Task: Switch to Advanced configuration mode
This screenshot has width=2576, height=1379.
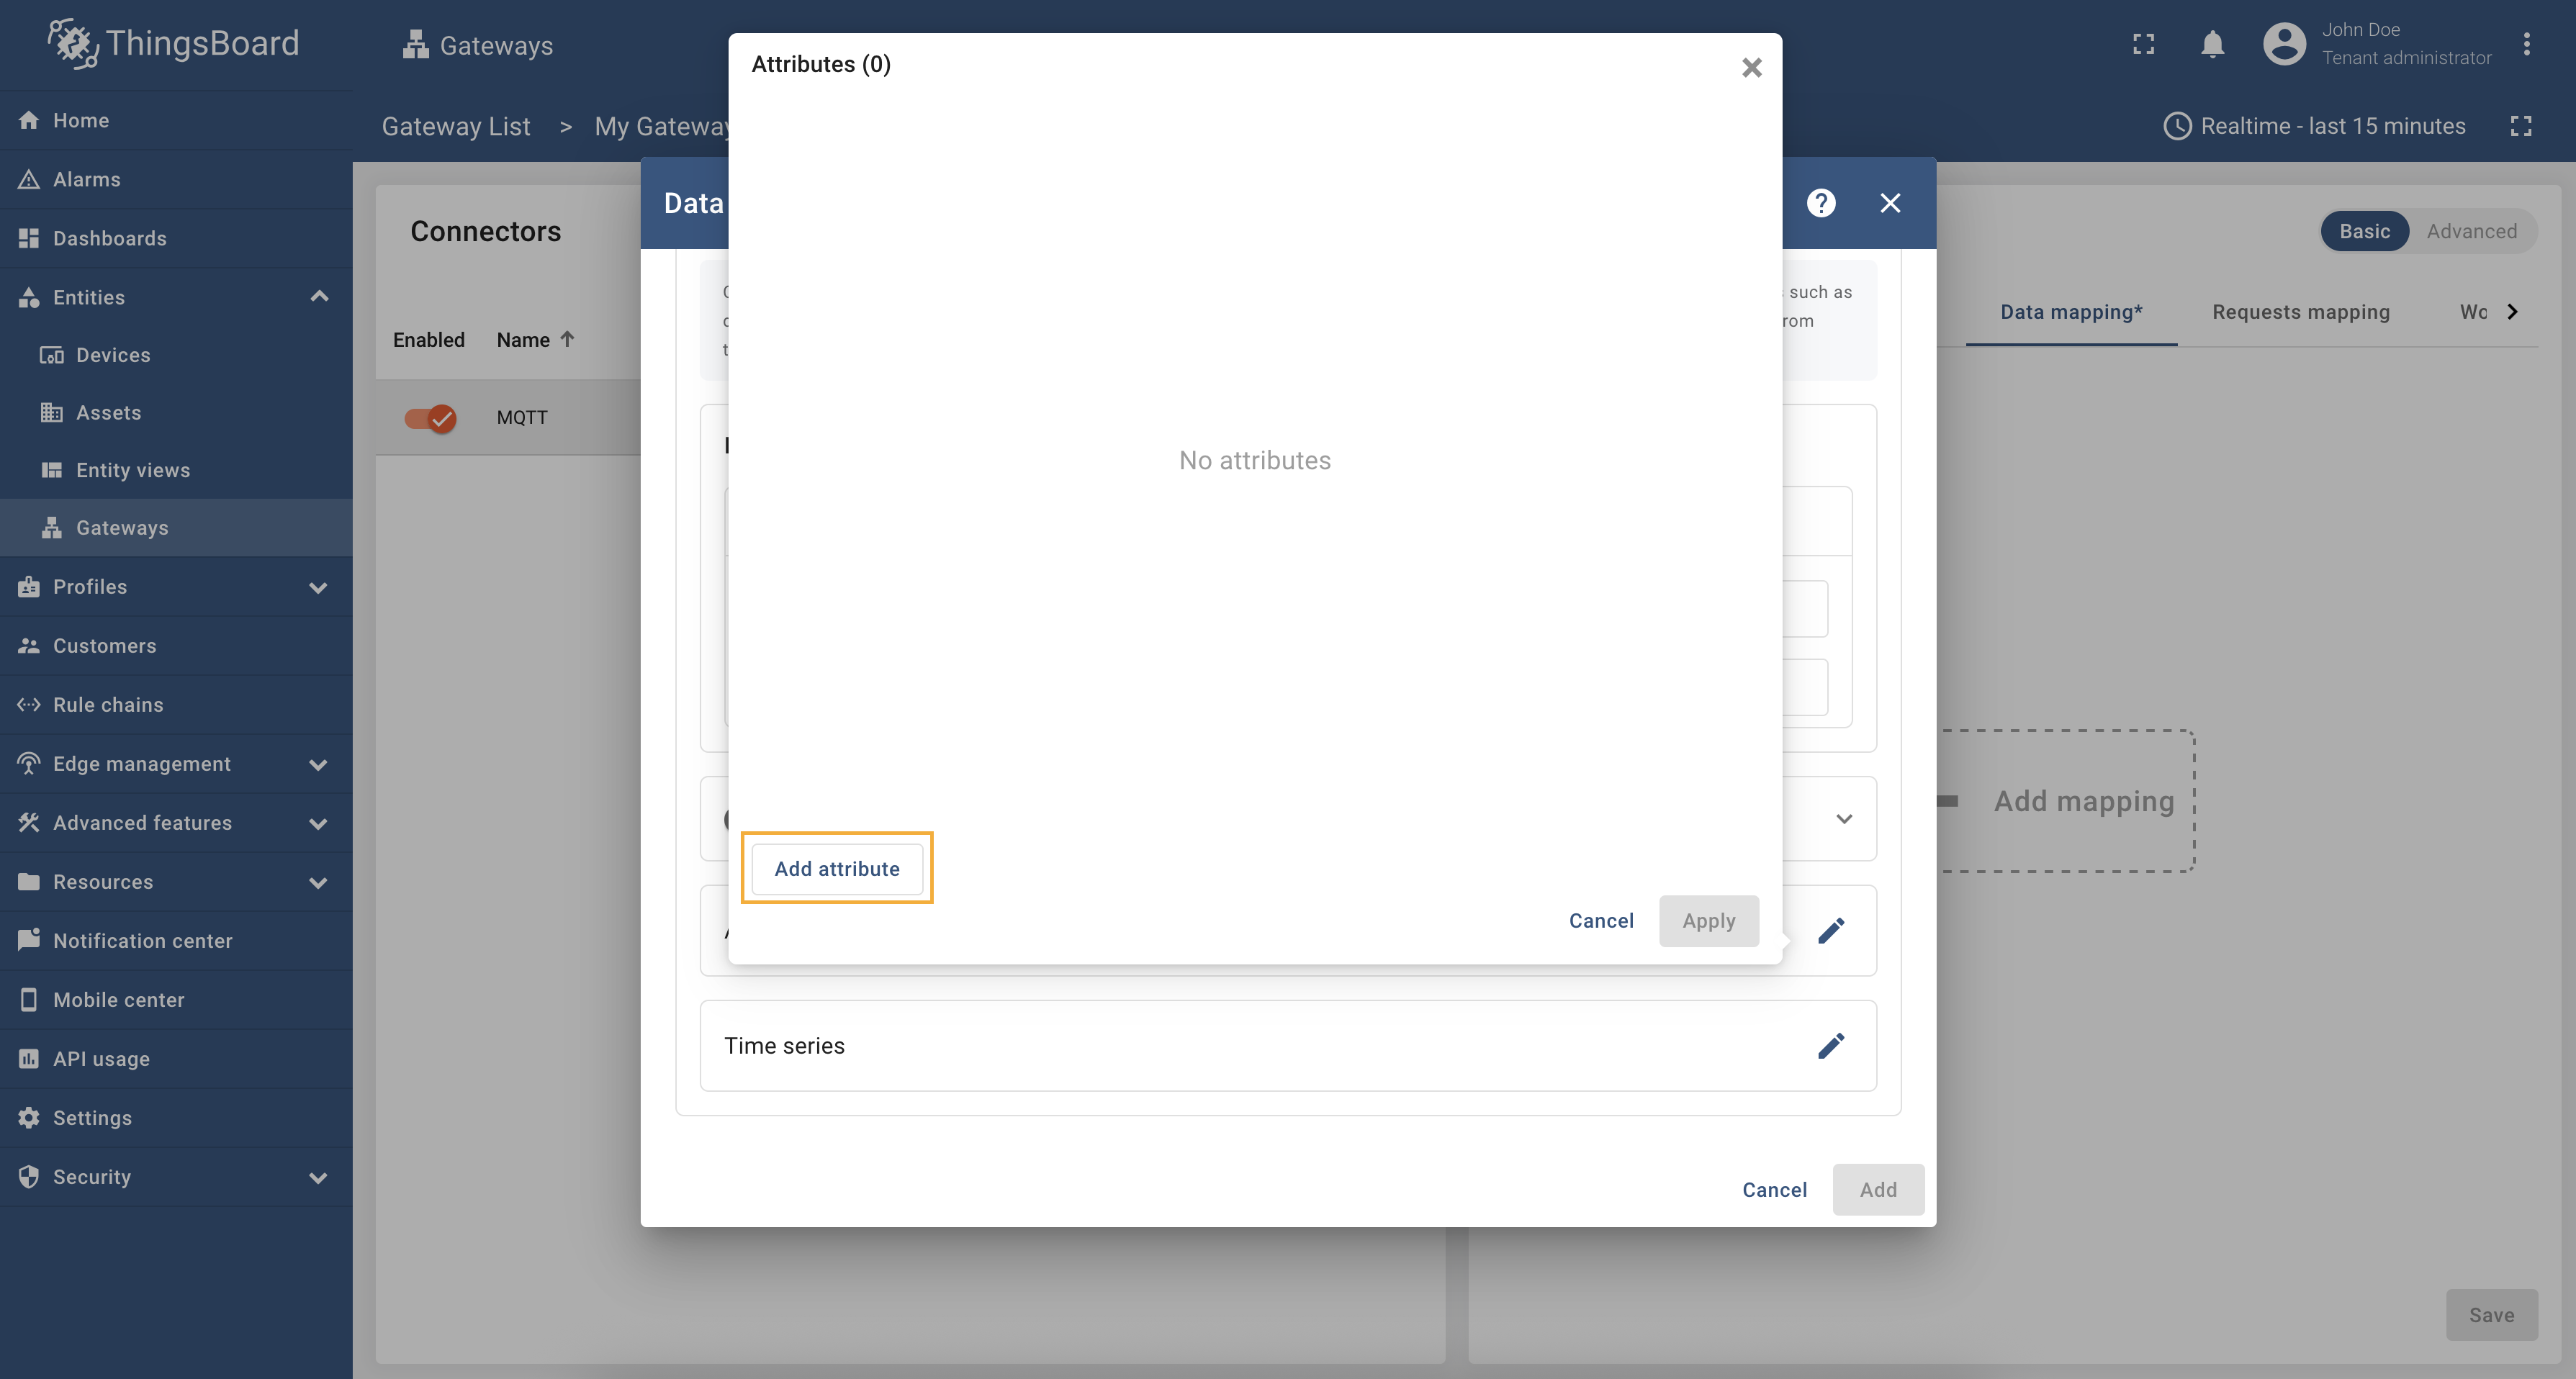Action: tap(2471, 231)
